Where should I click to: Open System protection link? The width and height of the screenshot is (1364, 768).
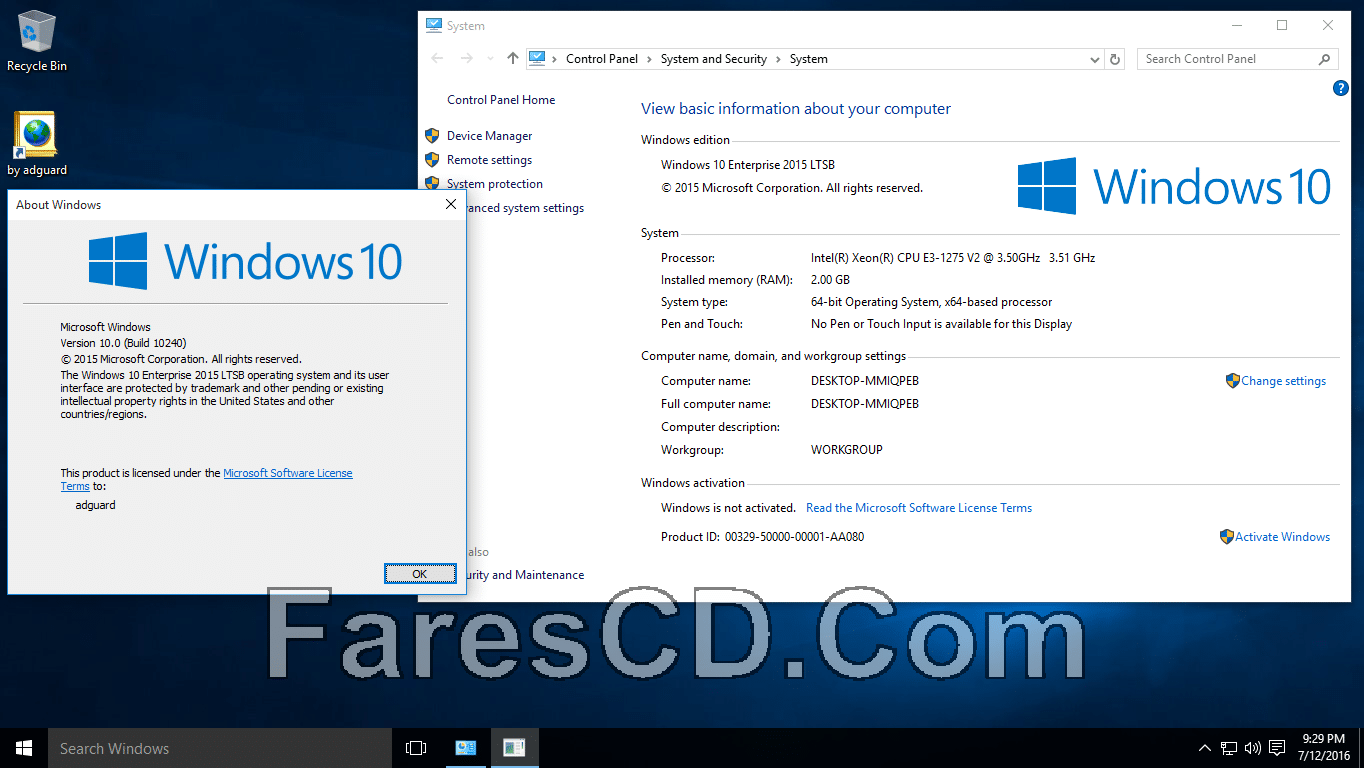[494, 184]
